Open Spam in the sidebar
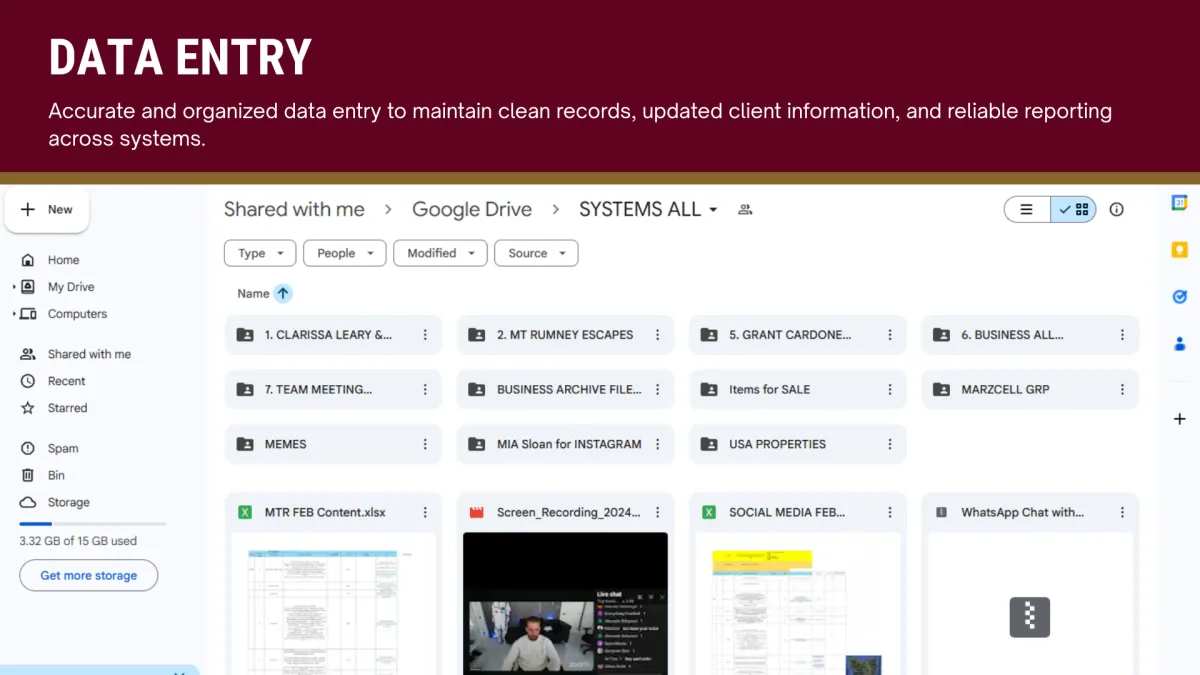This screenshot has width=1200, height=675. tap(63, 449)
